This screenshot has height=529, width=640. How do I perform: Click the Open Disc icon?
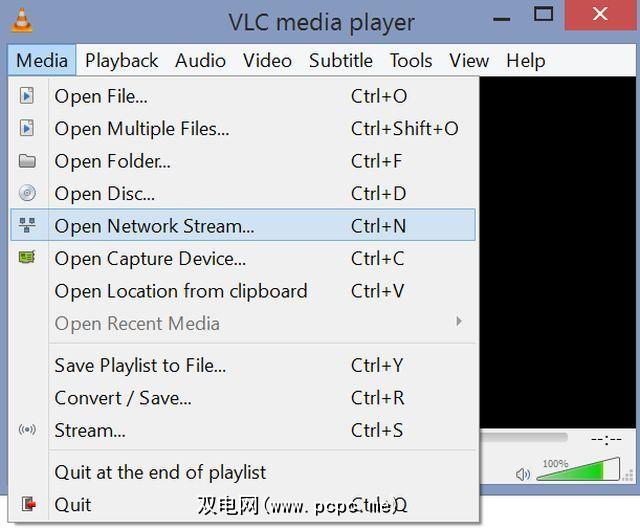27,193
